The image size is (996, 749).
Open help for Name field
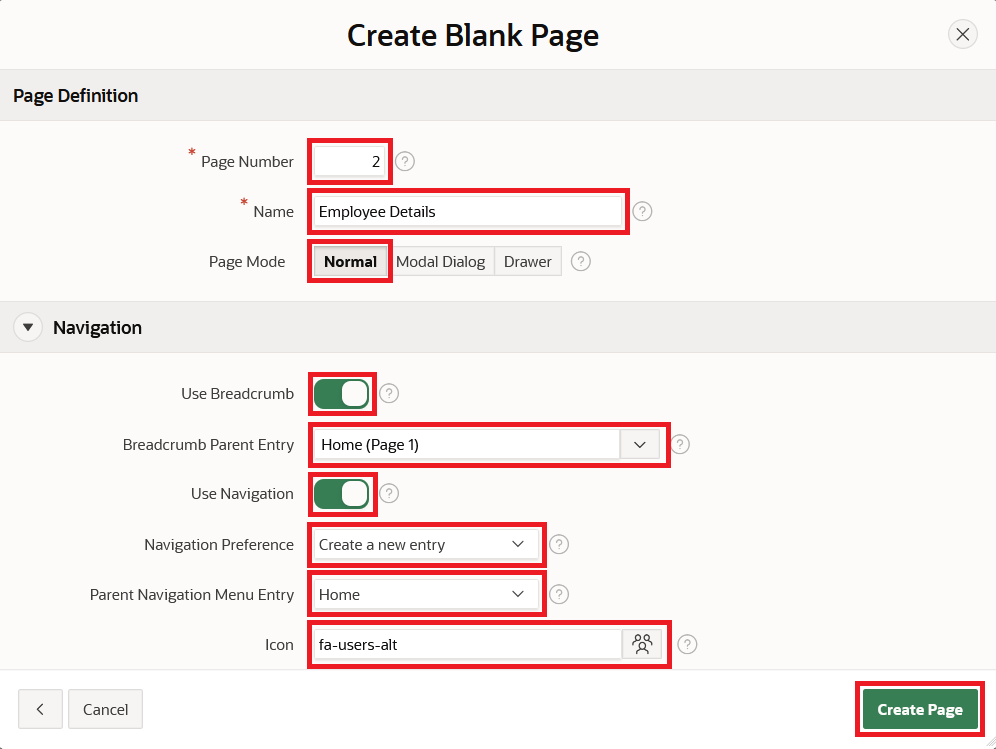coord(642,212)
